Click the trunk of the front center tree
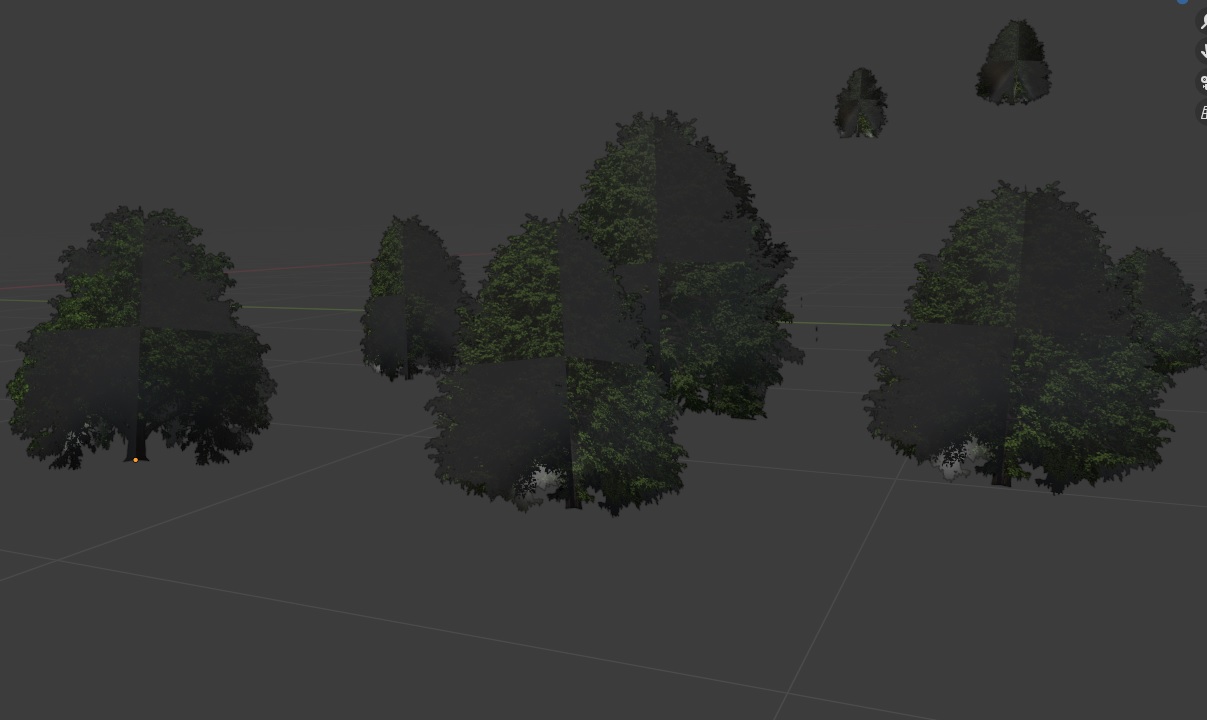Viewport: 1207px width, 720px height. (573, 492)
